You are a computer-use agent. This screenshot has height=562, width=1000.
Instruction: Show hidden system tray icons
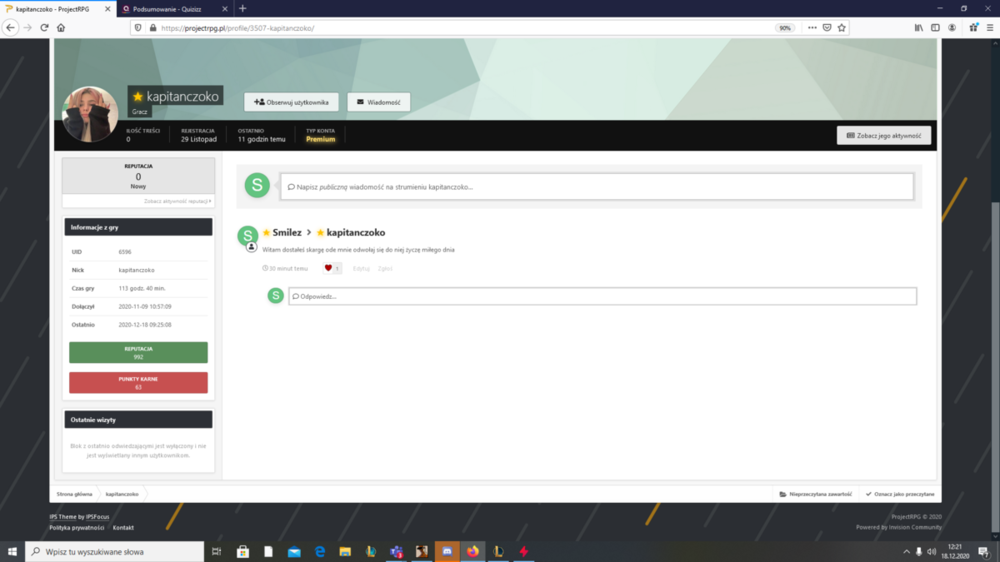[x=906, y=552]
